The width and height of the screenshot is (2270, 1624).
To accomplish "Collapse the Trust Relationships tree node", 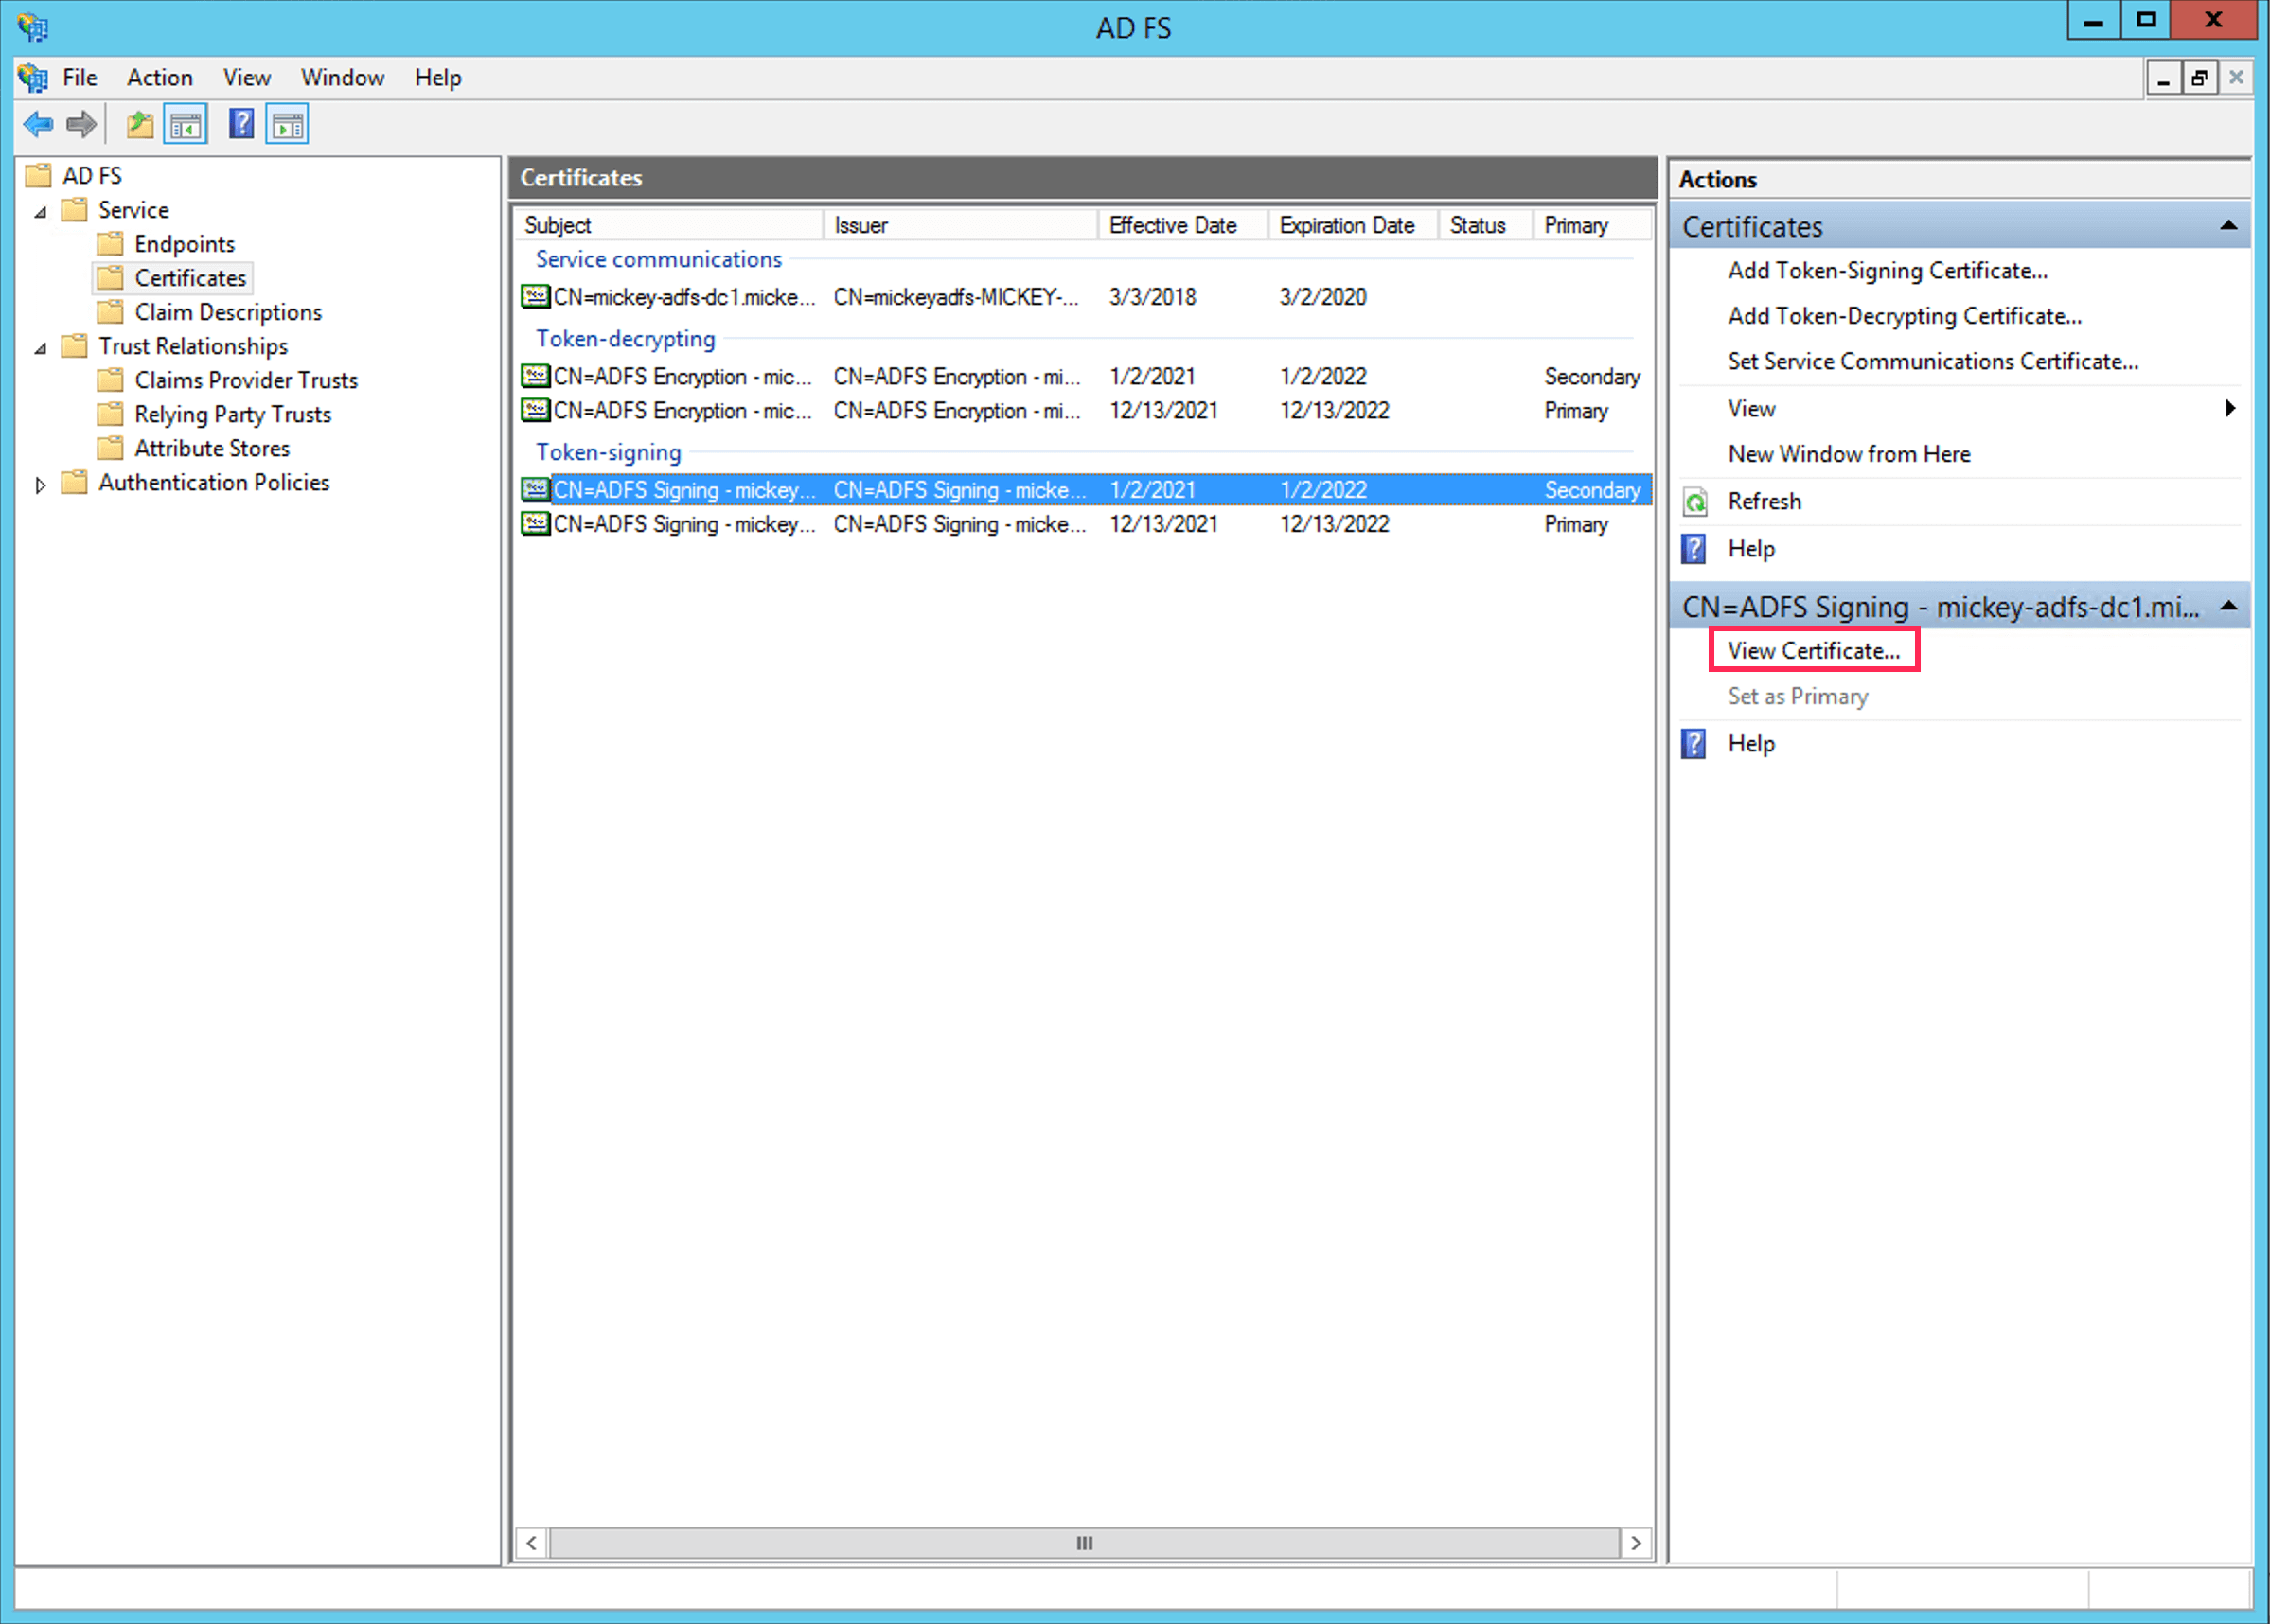I will coord(41,348).
